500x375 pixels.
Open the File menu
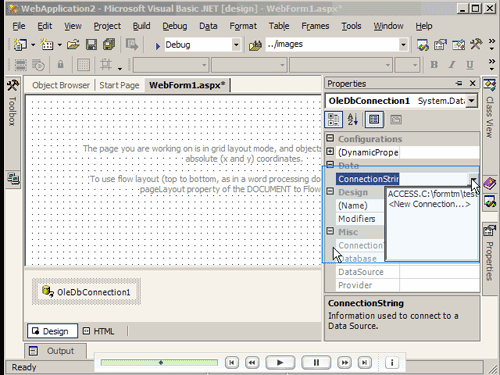(x=19, y=26)
